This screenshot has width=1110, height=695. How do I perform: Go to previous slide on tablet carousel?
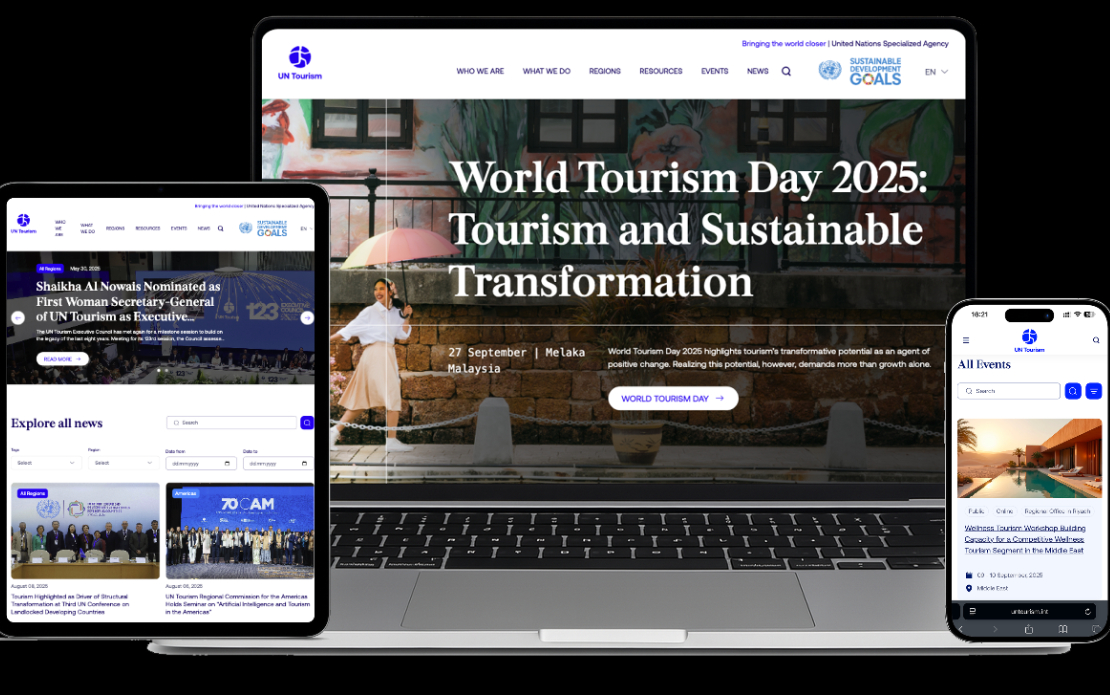tap(18, 318)
